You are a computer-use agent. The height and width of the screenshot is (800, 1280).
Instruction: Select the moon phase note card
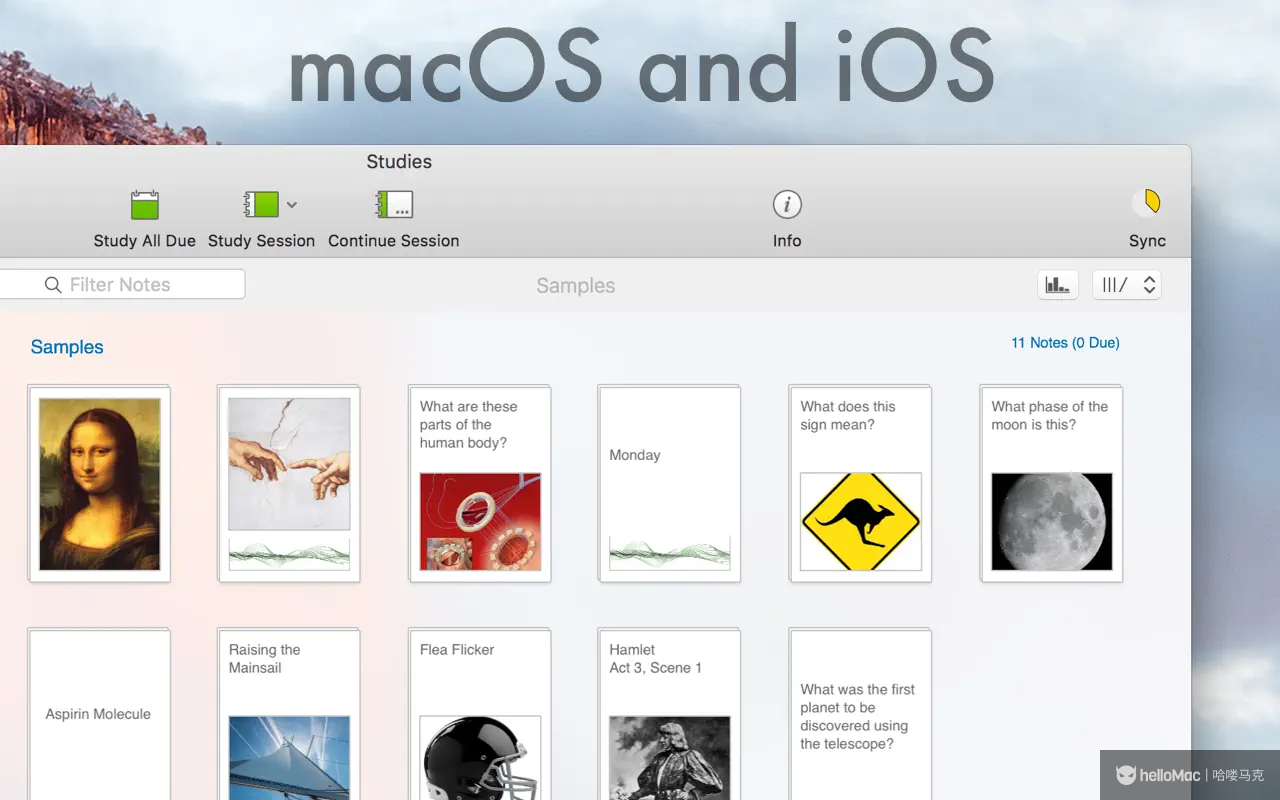pyautogui.click(x=1051, y=484)
